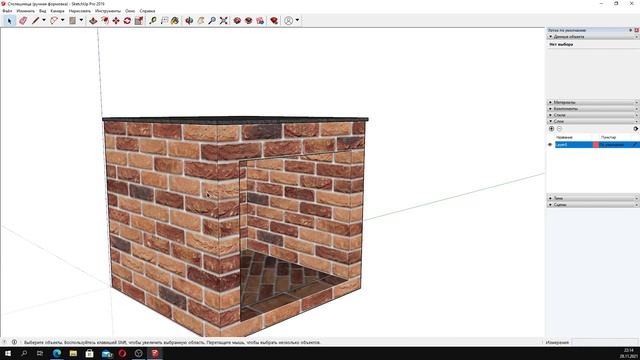Open the Камера menu
The image size is (640, 360).
tap(58, 11)
